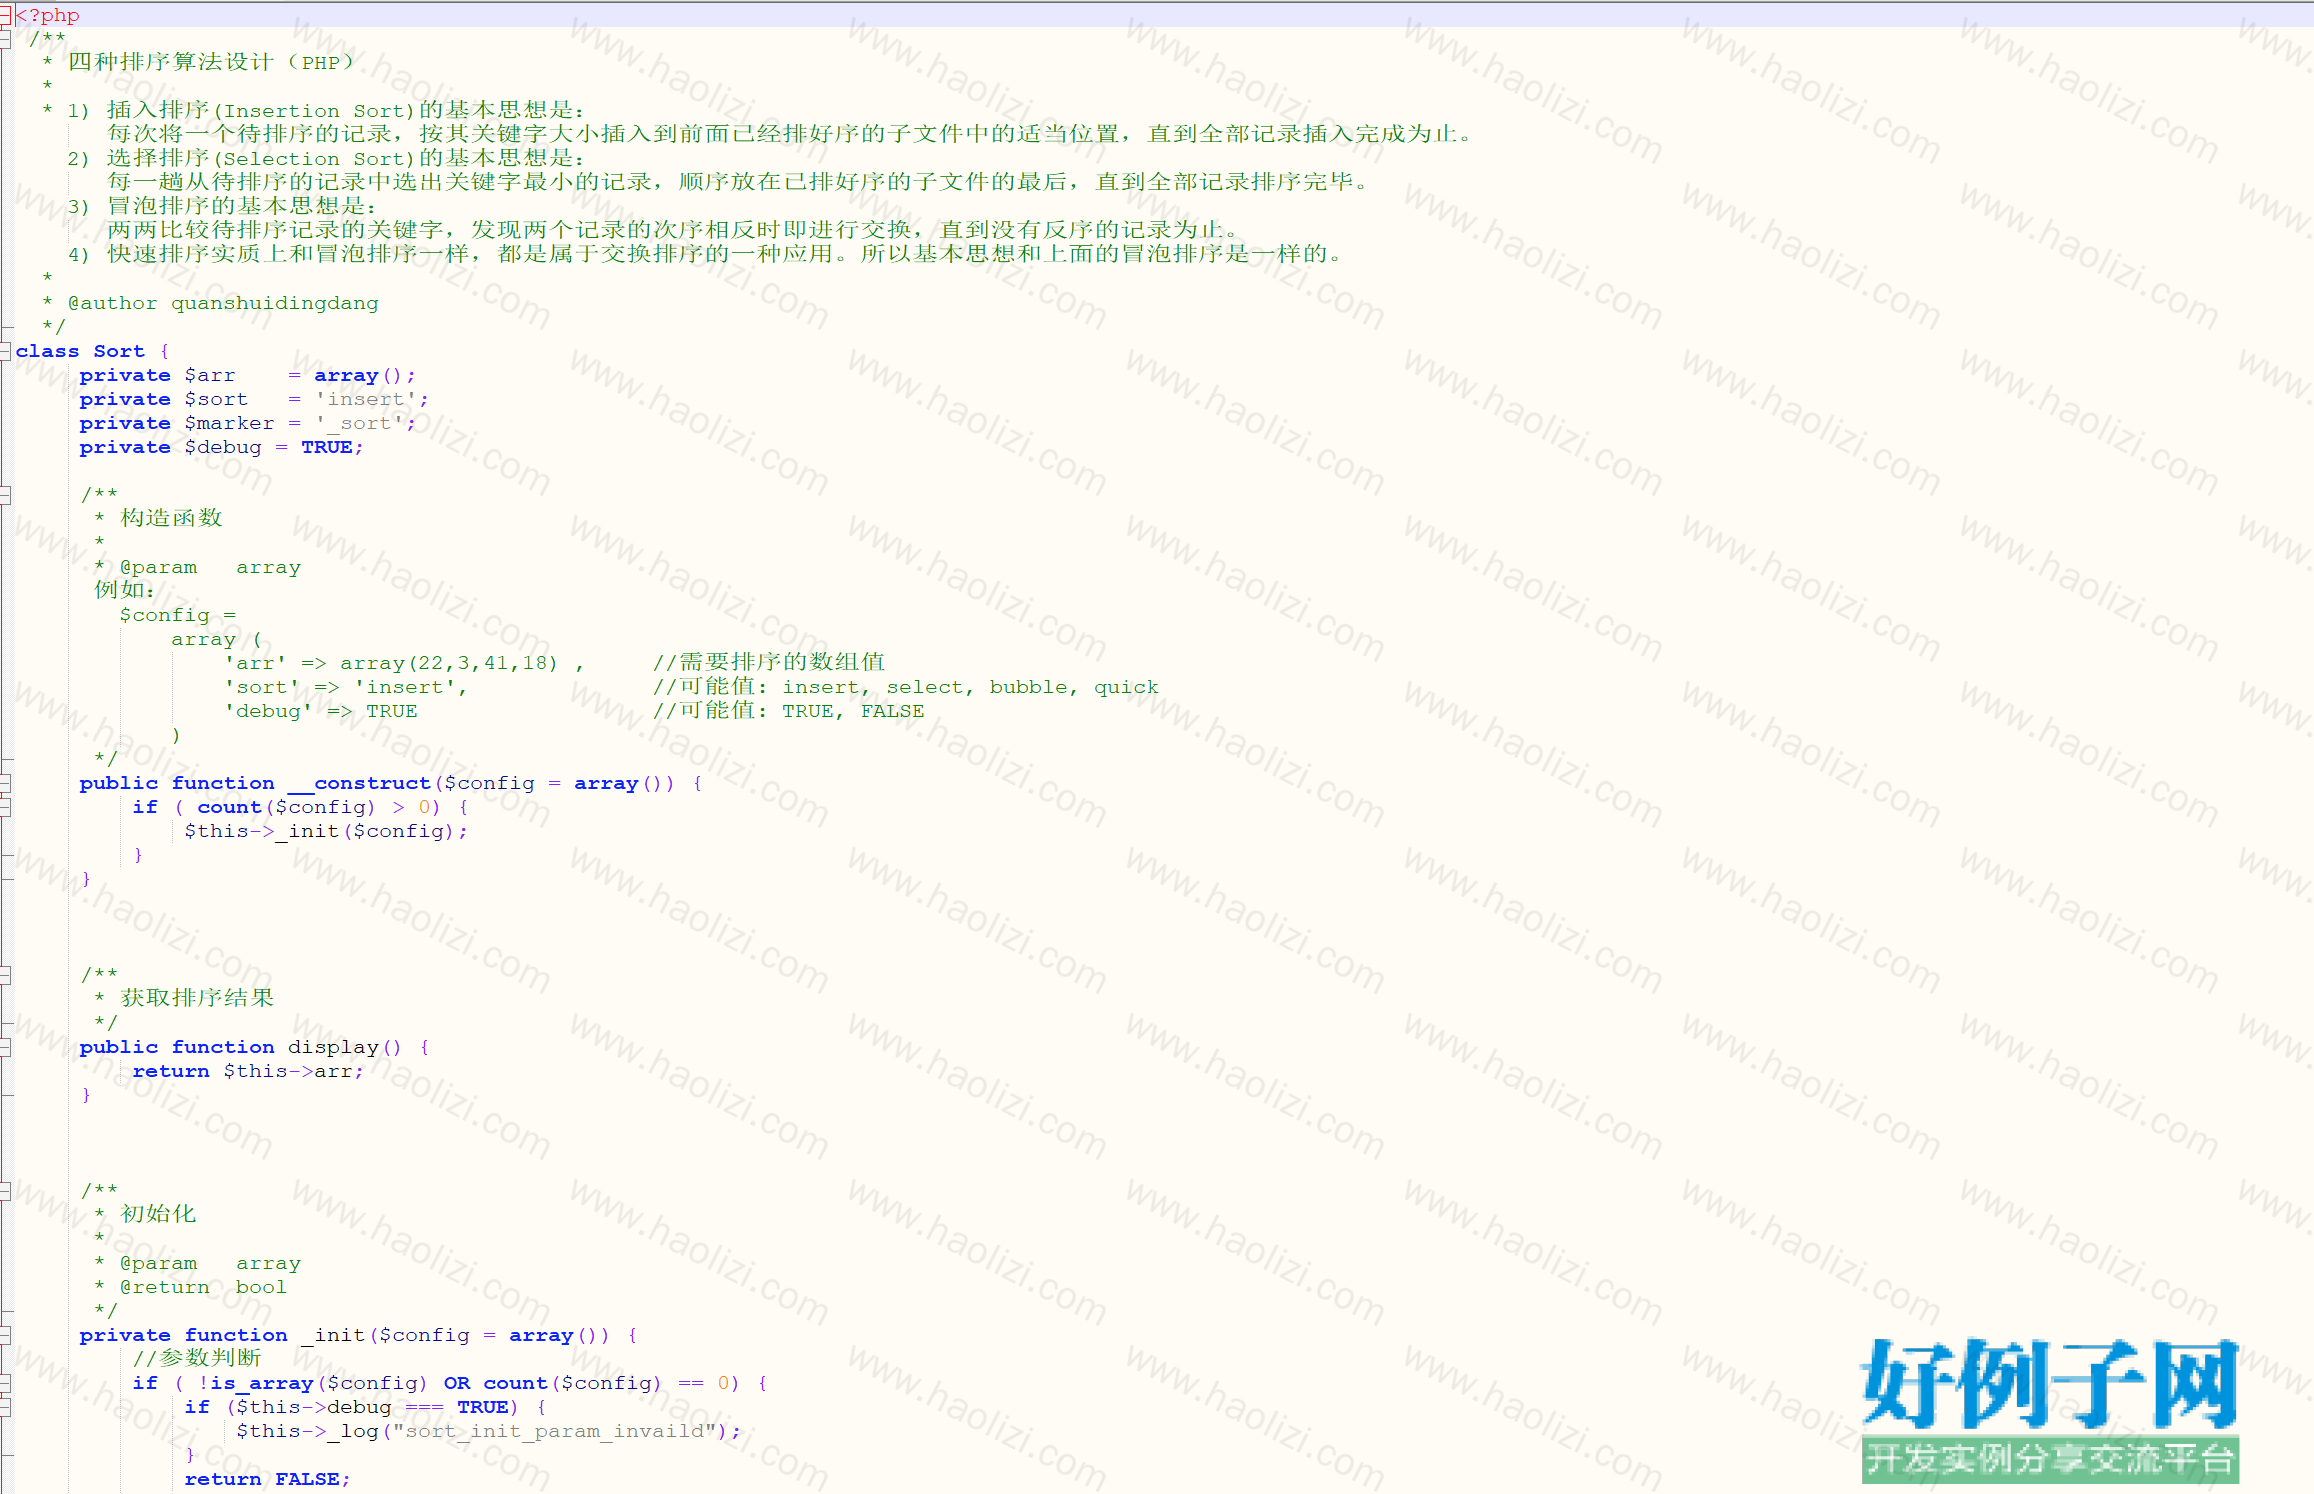Viewport: 2314px width, 1494px height.
Task: Click the 'private function _init' line
Action: (x=358, y=1335)
